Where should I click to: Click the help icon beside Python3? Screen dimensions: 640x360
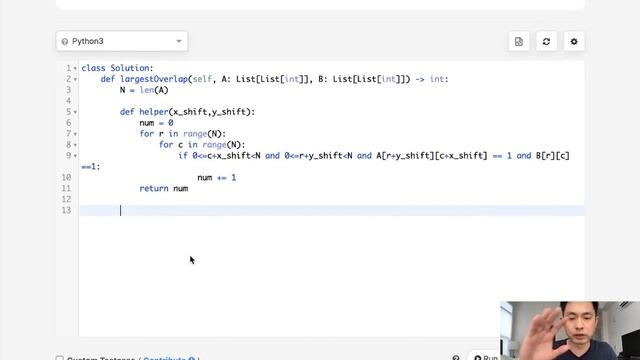click(64, 42)
